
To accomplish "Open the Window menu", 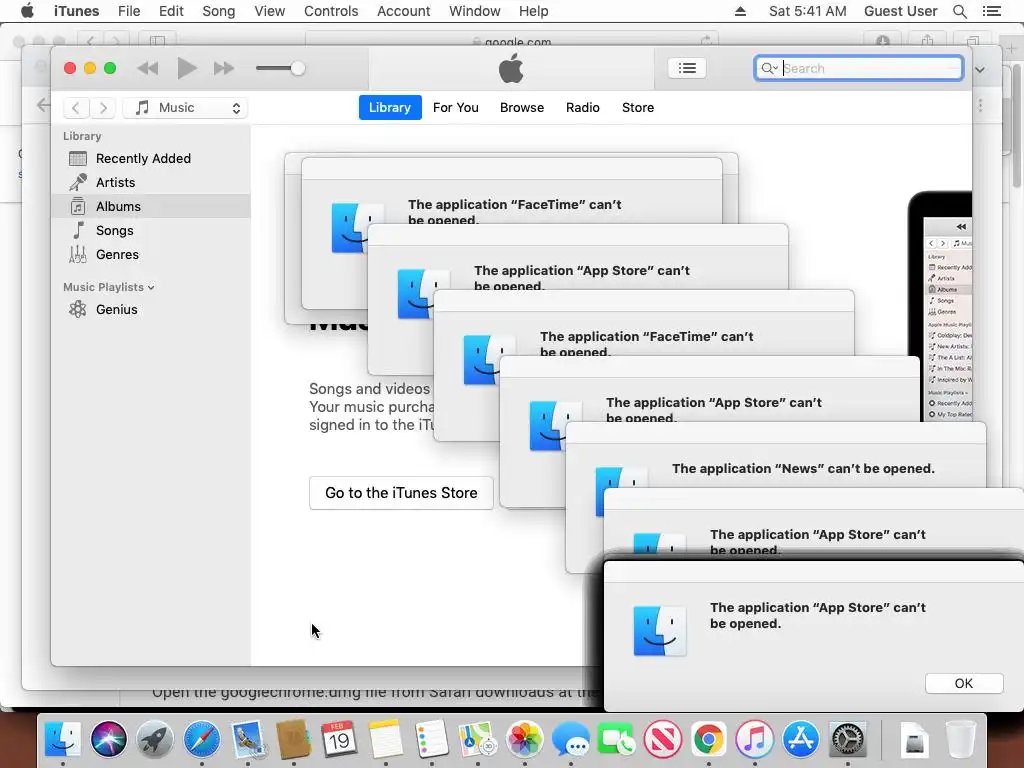I will coord(475,11).
